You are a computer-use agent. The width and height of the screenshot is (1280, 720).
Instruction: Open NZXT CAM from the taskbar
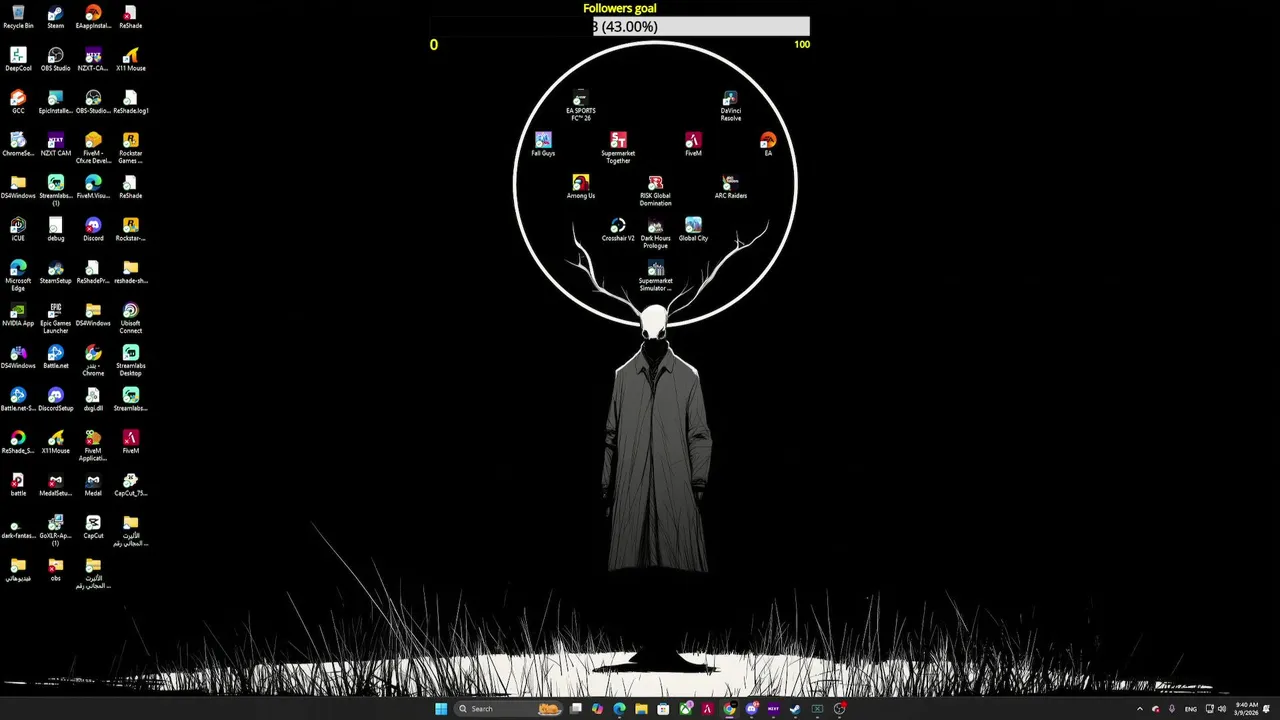point(773,709)
